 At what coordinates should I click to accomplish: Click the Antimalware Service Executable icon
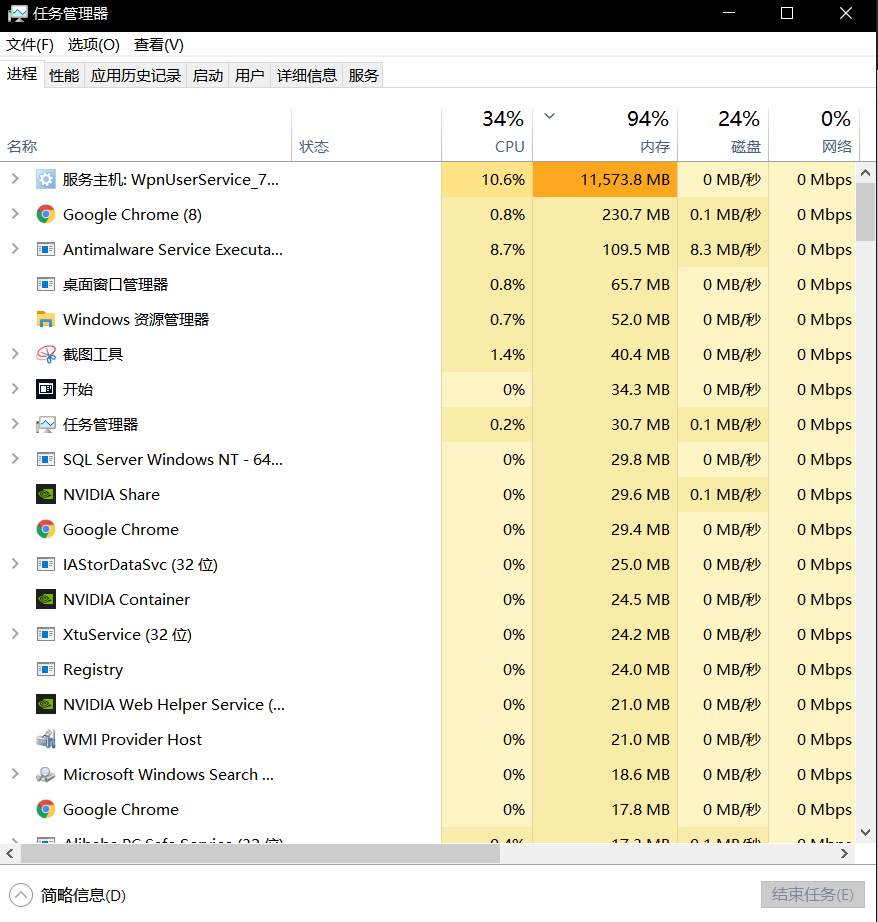[46, 249]
